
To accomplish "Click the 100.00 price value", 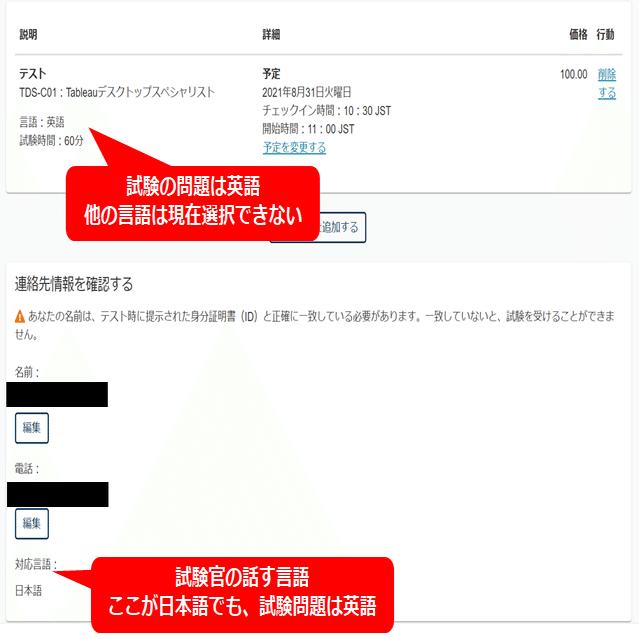I will click(574, 75).
